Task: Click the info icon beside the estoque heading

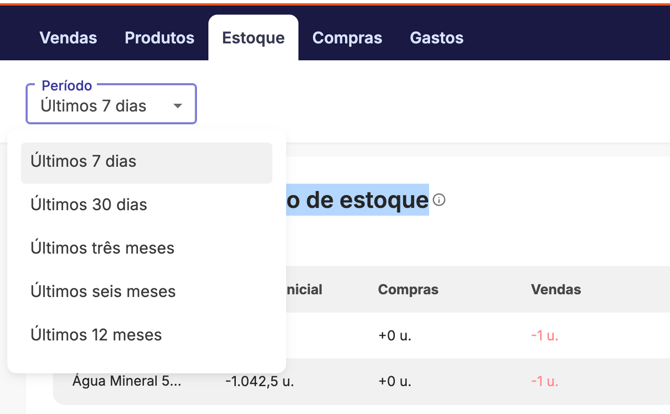Action: click(x=439, y=200)
